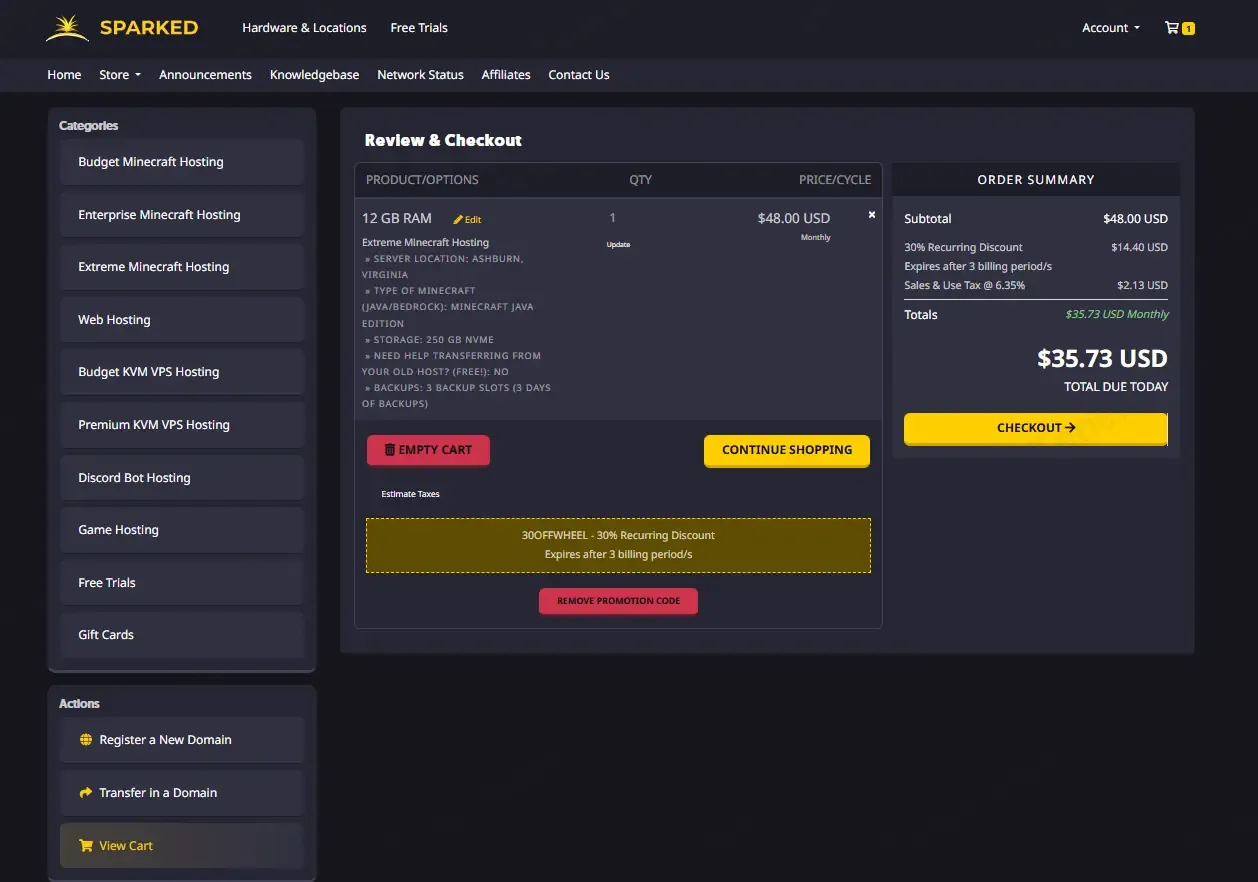Click the quantity field showing 1
1258x882 pixels.
613,218
